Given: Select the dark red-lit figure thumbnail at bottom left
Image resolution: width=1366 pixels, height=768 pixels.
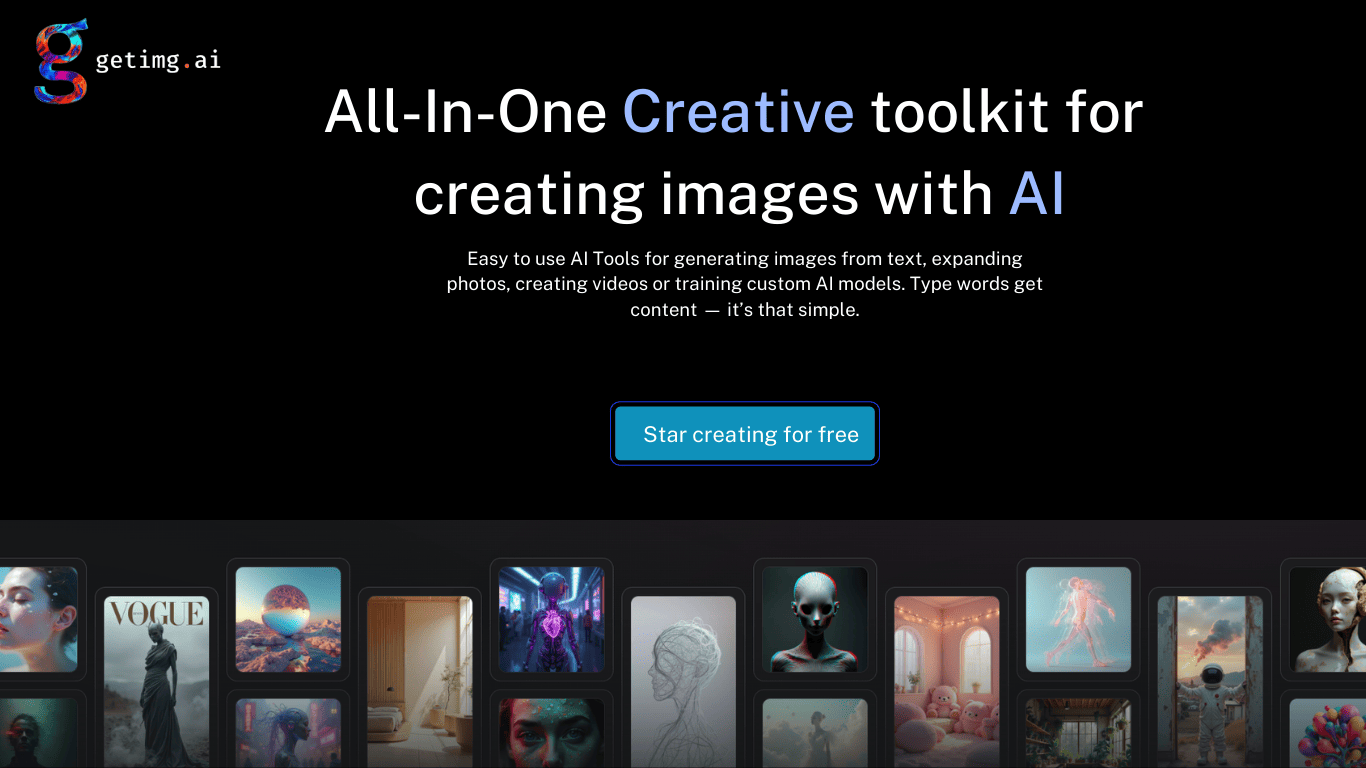Looking at the screenshot, I should point(38,733).
